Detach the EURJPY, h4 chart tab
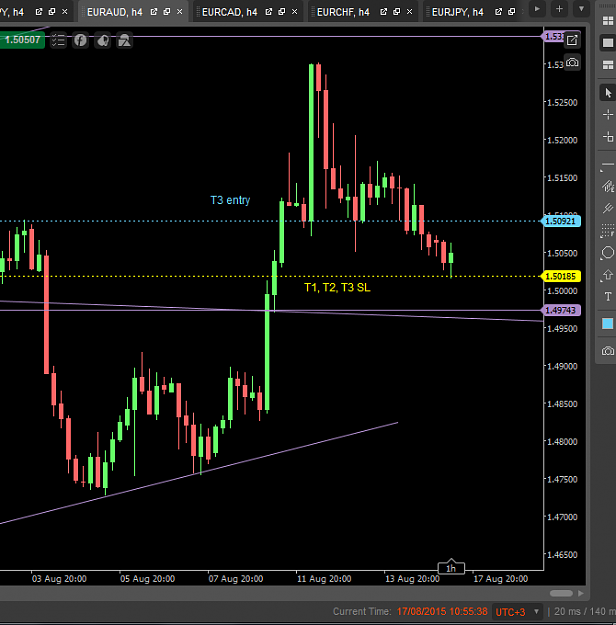 (498, 12)
